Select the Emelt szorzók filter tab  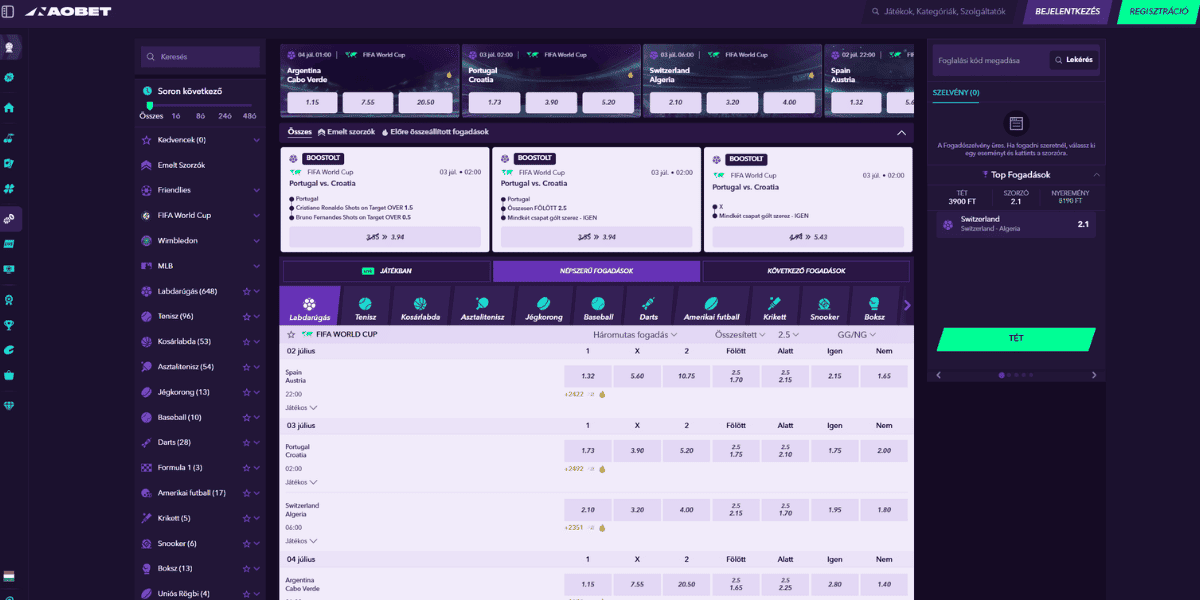pos(346,132)
